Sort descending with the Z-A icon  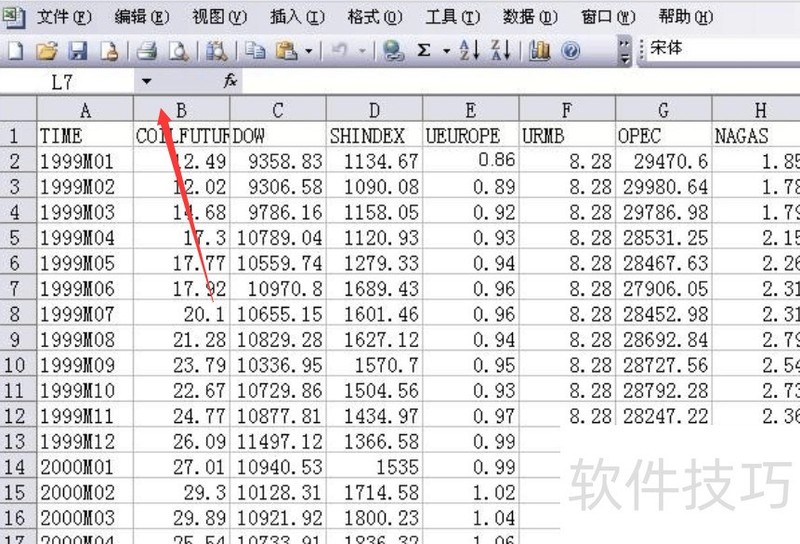point(501,50)
